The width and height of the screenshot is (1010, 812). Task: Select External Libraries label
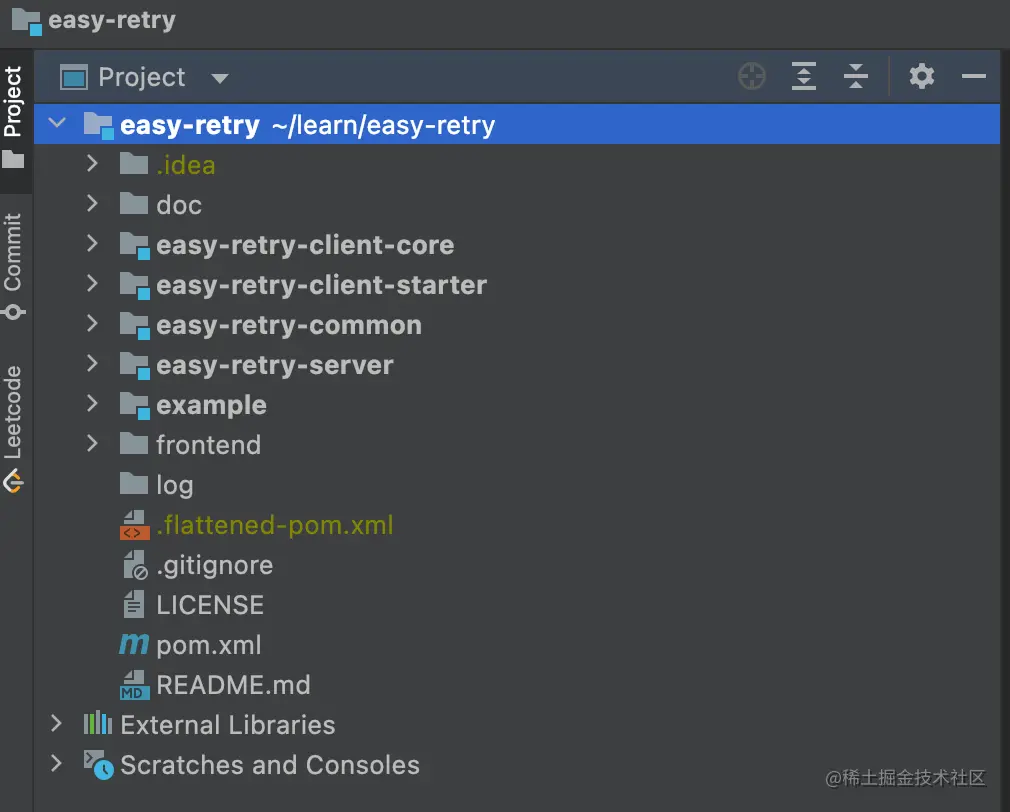tap(228, 725)
